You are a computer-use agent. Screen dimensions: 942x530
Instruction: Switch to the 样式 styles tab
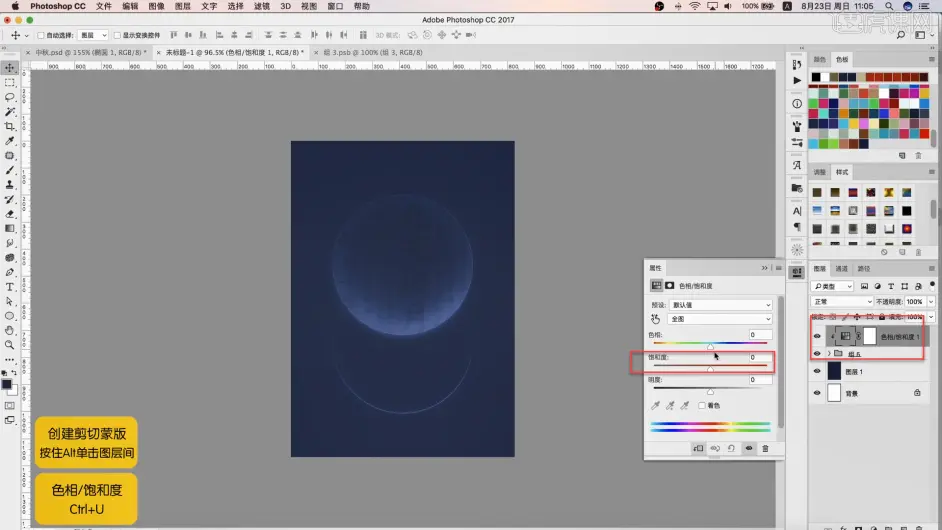[842, 172]
